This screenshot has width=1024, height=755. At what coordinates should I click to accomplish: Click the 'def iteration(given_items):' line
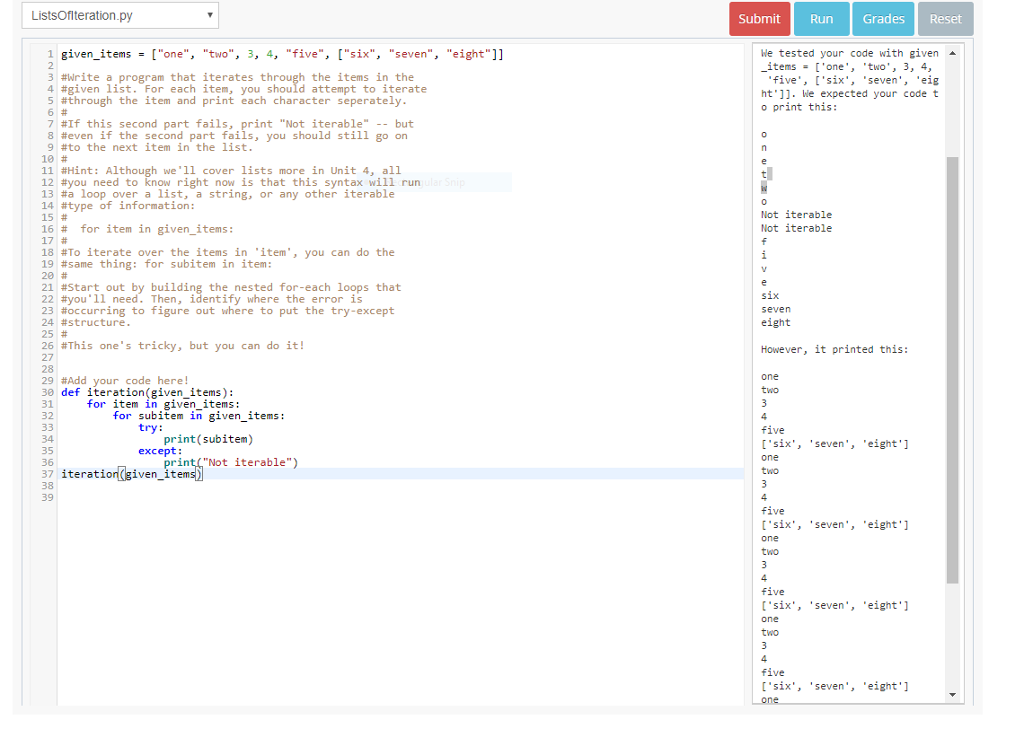pos(148,392)
